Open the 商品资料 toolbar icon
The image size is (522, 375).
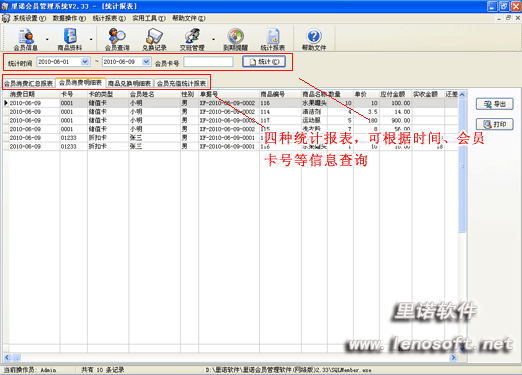coord(70,39)
